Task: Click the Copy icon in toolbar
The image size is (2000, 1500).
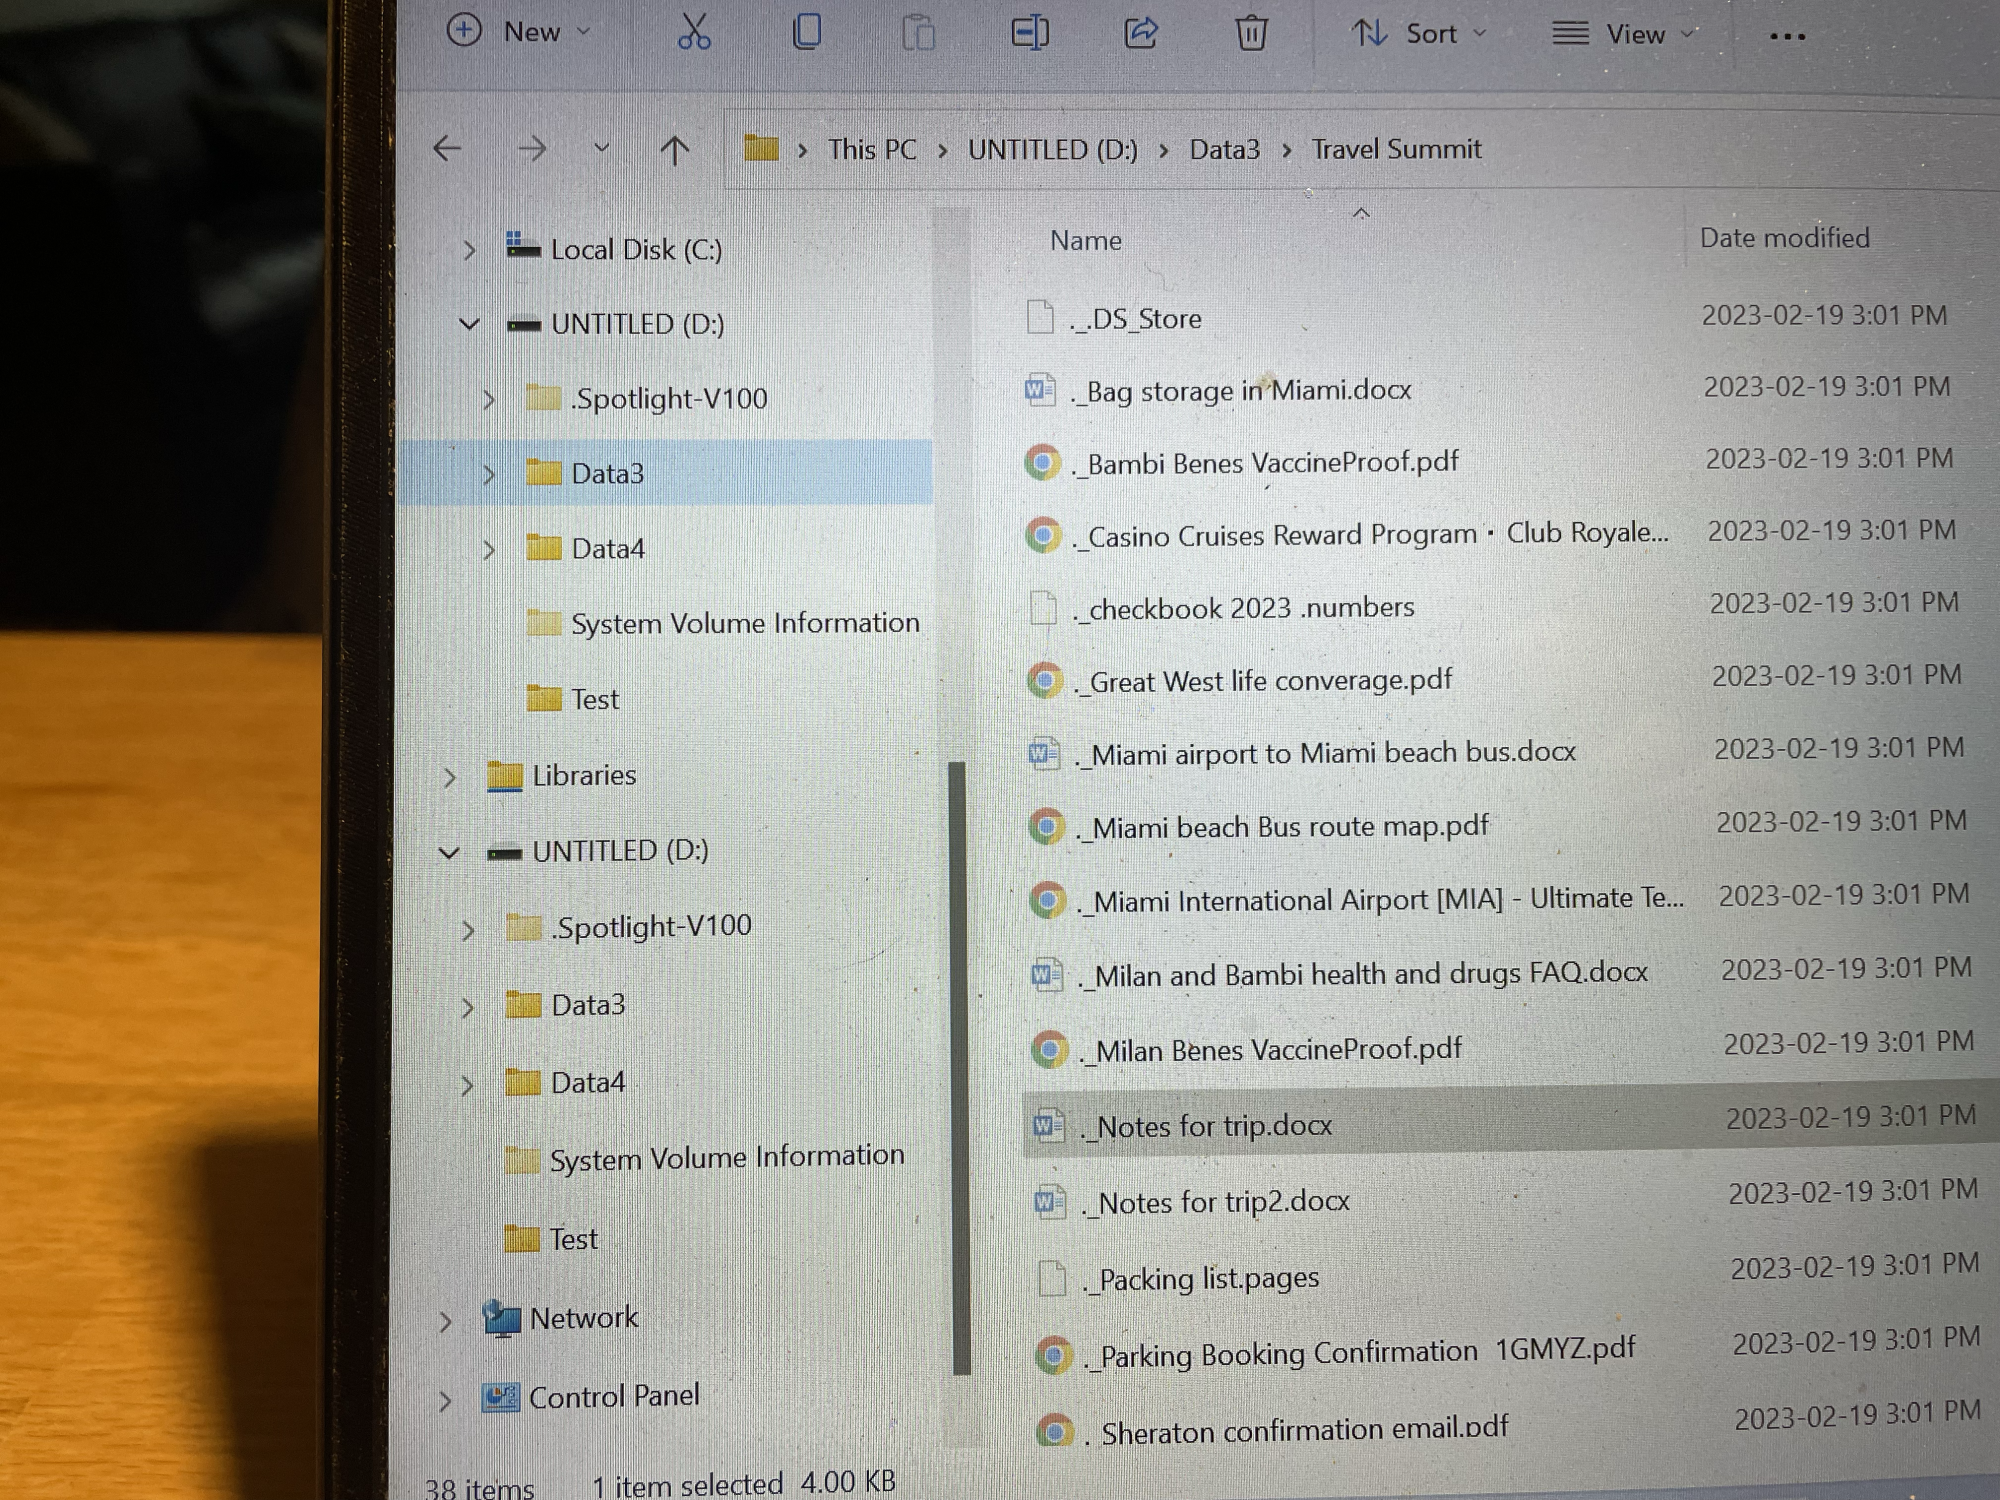Action: (x=806, y=32)
